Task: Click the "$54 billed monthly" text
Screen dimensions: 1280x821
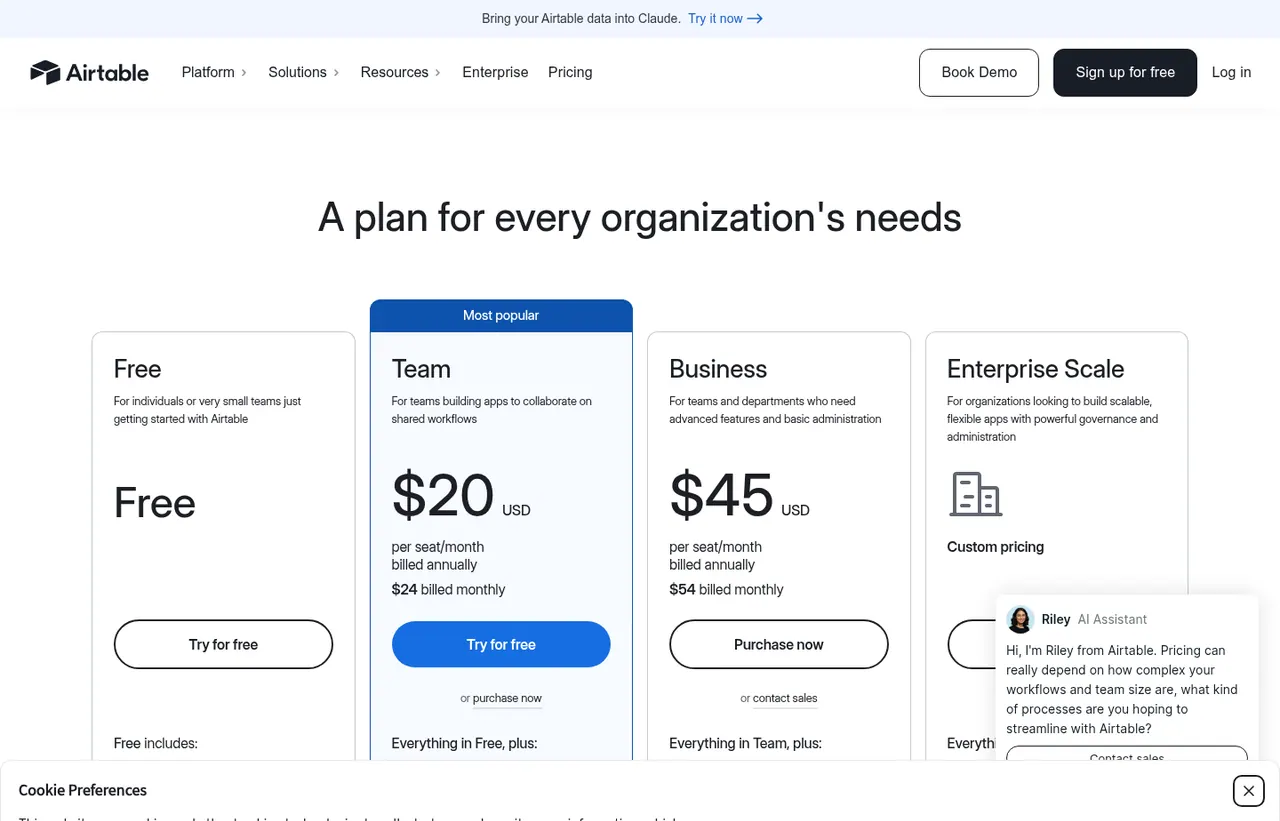Action: tap(726, 589)
